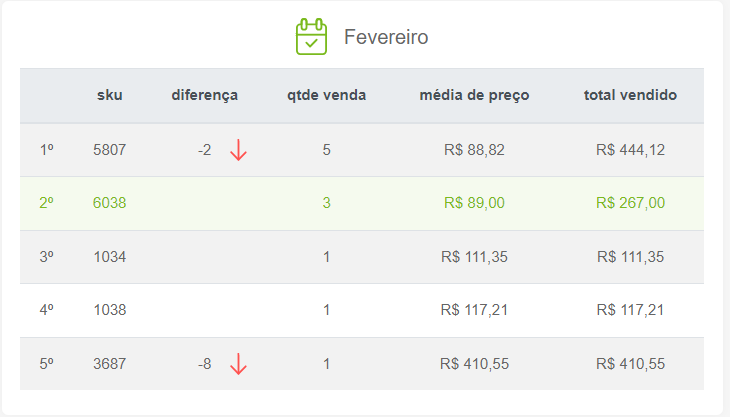
Task: Open highlighted SKU 6038
Action: [x=109, y=203]
